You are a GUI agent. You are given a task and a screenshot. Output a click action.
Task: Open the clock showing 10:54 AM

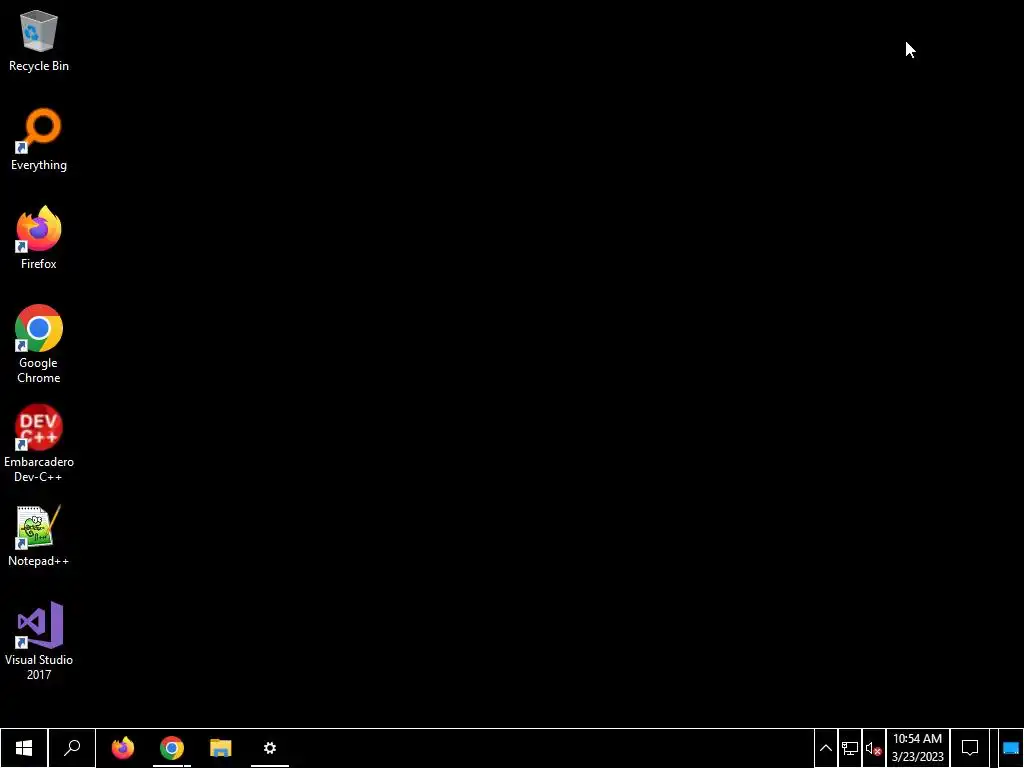[x=918, y=748]
